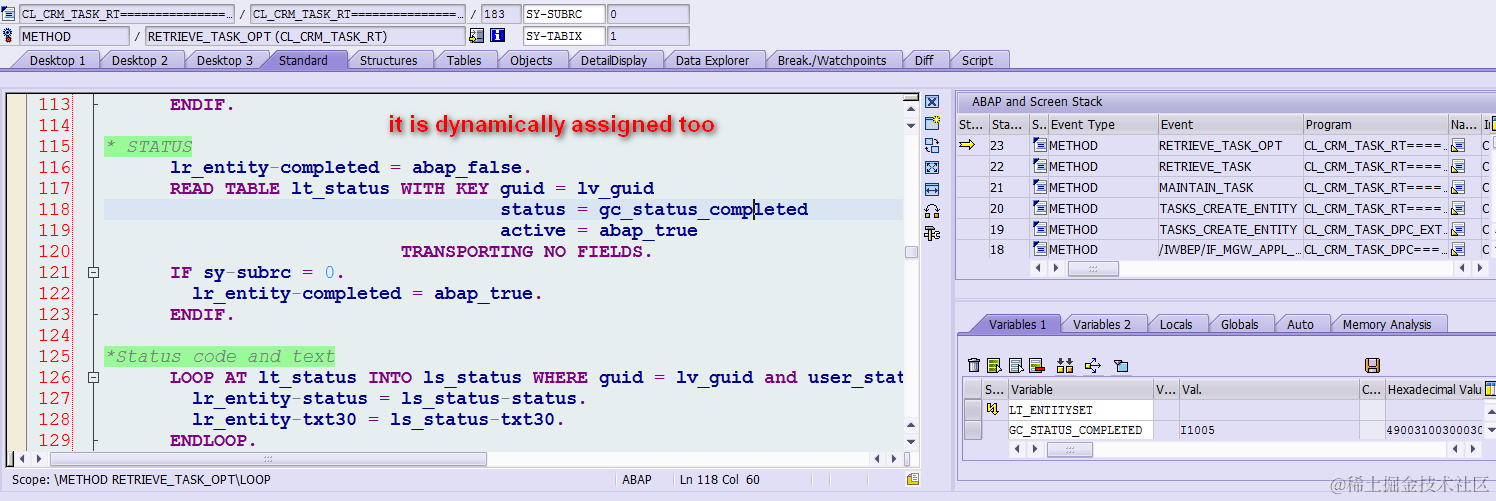This screenshot has width=1496, height=501.
Task: Click the swap tool icon beside editor
Action: (932, 146)
